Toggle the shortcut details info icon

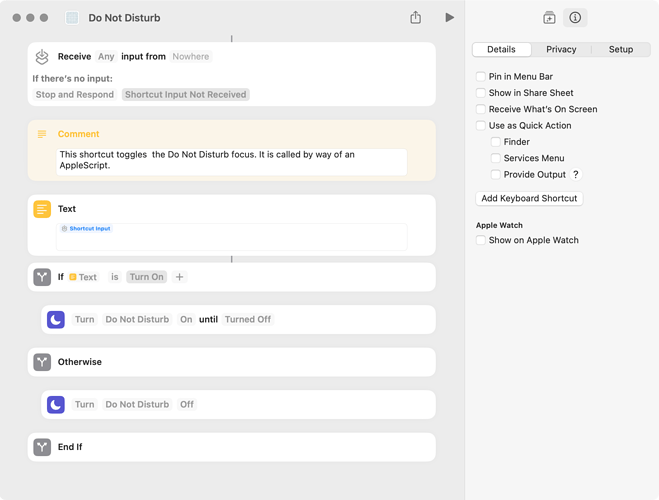tap(575, 18)
